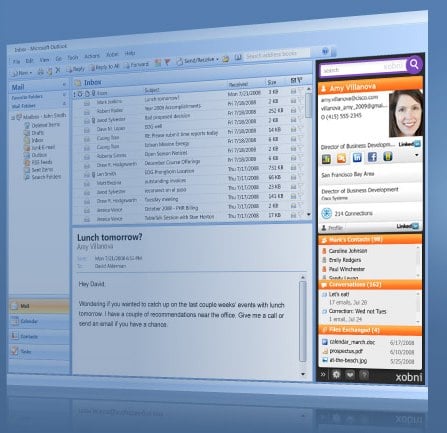Collapse the Mail Folders section
This screenshot has width=447, height=433.
(x=64, y=104)
